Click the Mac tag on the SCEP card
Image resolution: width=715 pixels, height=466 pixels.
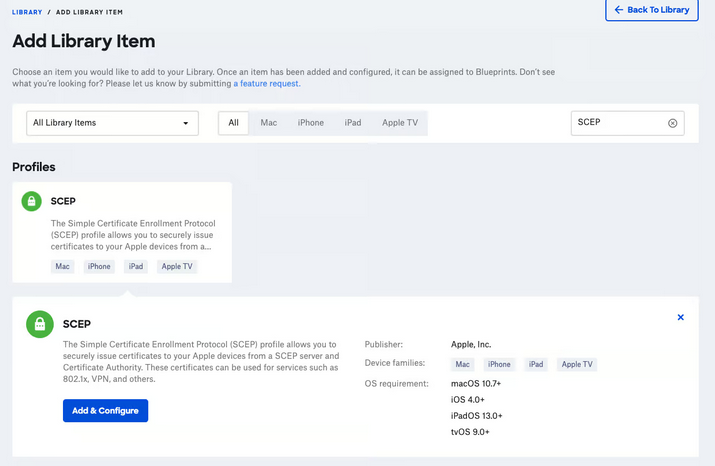(x=63, y=266)
